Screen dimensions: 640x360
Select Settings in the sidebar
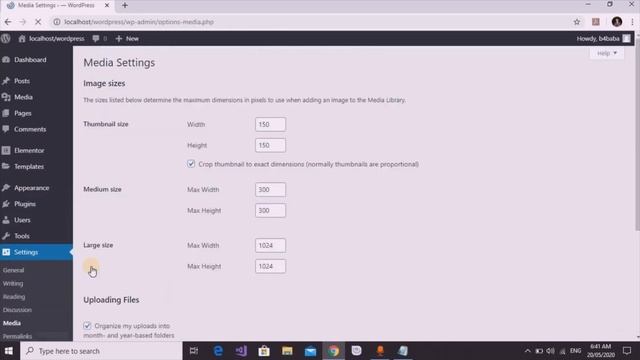pyautogui.click(x=36, y=252)
